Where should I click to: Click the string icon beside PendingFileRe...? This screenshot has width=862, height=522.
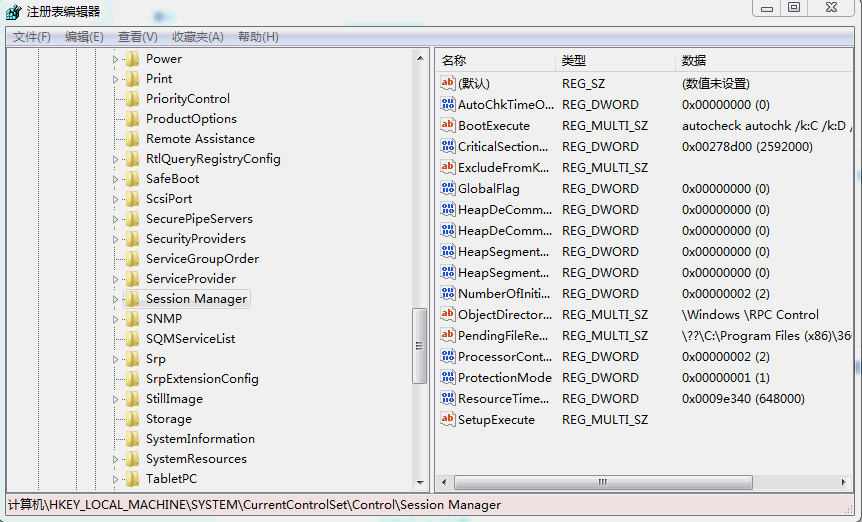pyautogui.click(x=447, y=335)
